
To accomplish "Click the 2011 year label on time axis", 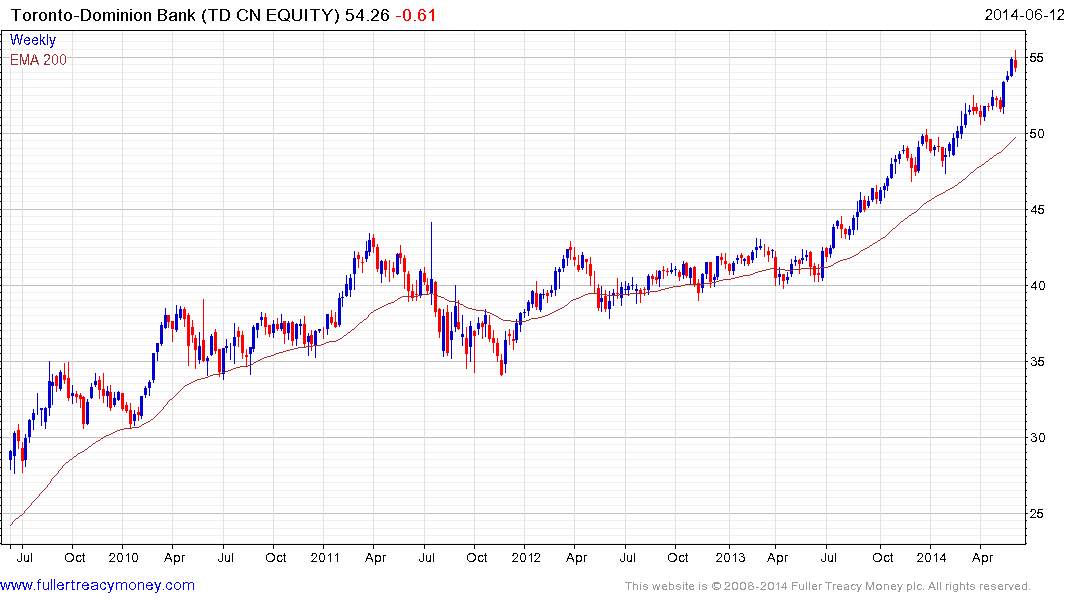I will [325, 557].
